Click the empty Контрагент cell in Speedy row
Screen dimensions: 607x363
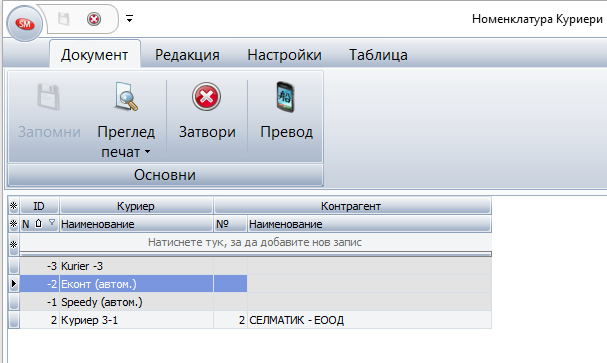(369, 302)
